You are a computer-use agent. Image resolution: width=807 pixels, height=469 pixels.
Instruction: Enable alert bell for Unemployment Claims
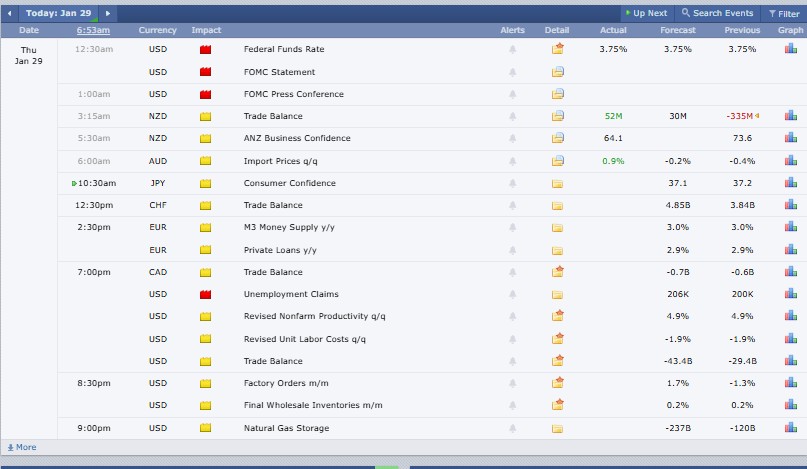pos(513,294)
